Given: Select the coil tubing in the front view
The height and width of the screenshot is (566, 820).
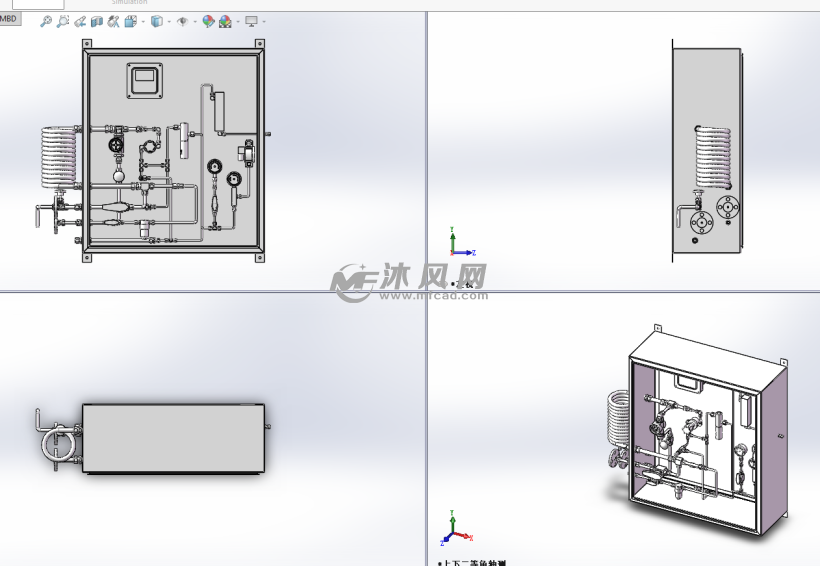Looking at the screenshot, I should click(58, 157).
